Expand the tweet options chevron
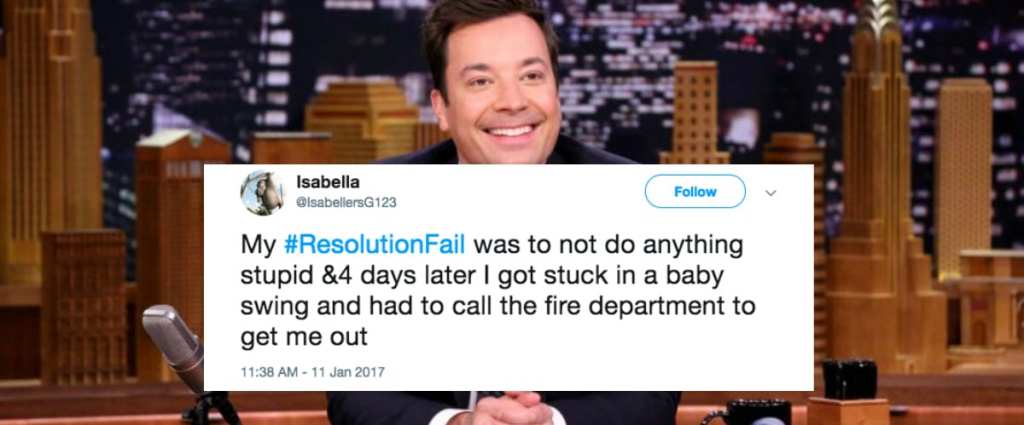The width and height of the screenshot is (1024, 425). click(771, 193)
